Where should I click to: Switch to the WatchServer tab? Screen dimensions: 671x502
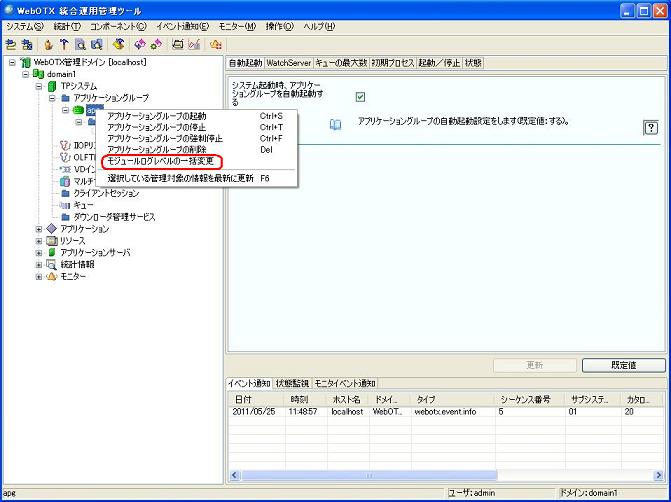[288, 62]
